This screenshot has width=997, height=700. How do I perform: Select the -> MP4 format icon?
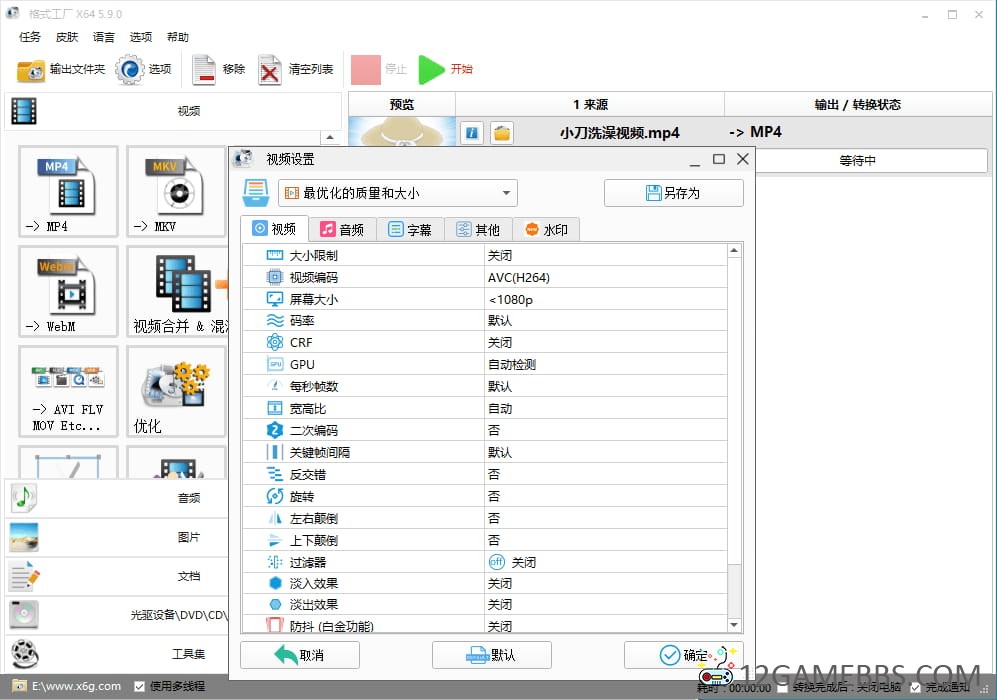(68, 191)
